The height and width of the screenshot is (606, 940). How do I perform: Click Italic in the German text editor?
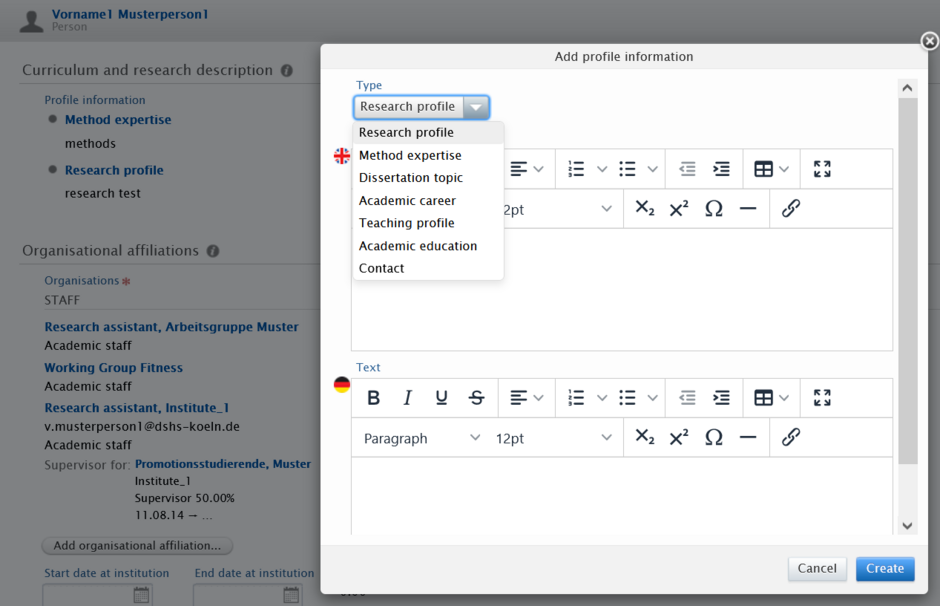(x=408, y=398)
